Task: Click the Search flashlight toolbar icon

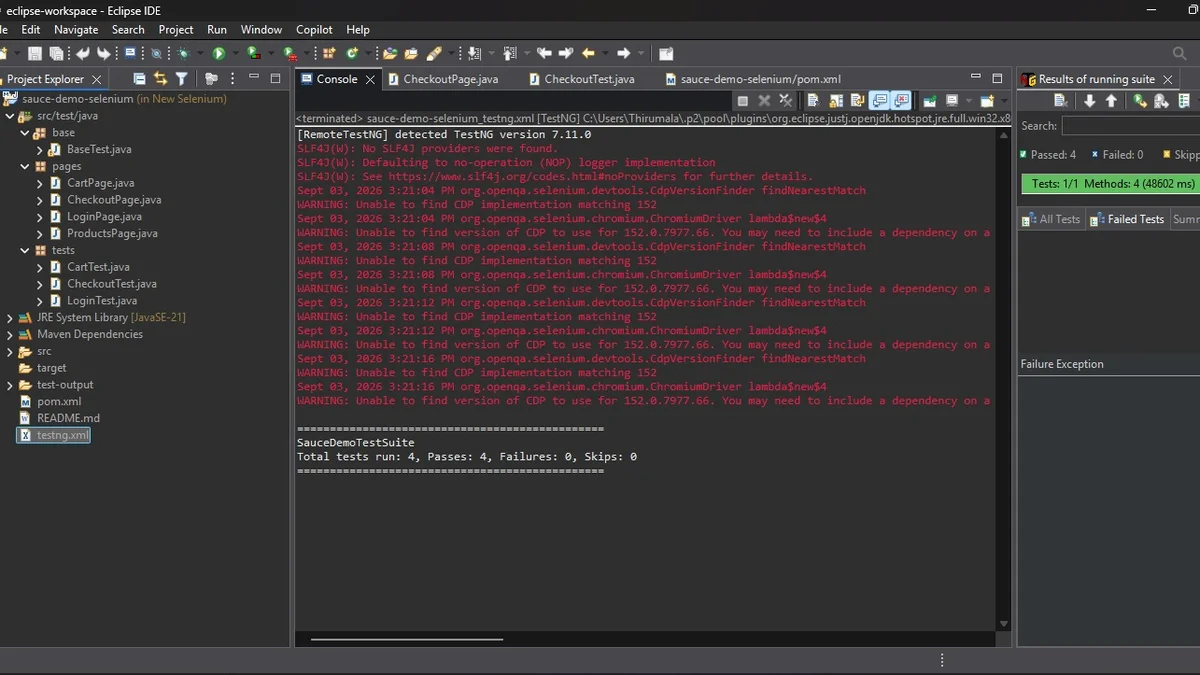Action: [435, 53]
